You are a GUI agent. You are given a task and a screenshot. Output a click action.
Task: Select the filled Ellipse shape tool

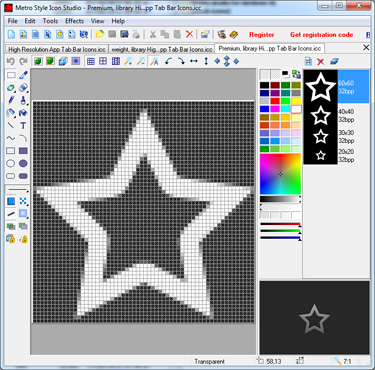click(23, 163)
